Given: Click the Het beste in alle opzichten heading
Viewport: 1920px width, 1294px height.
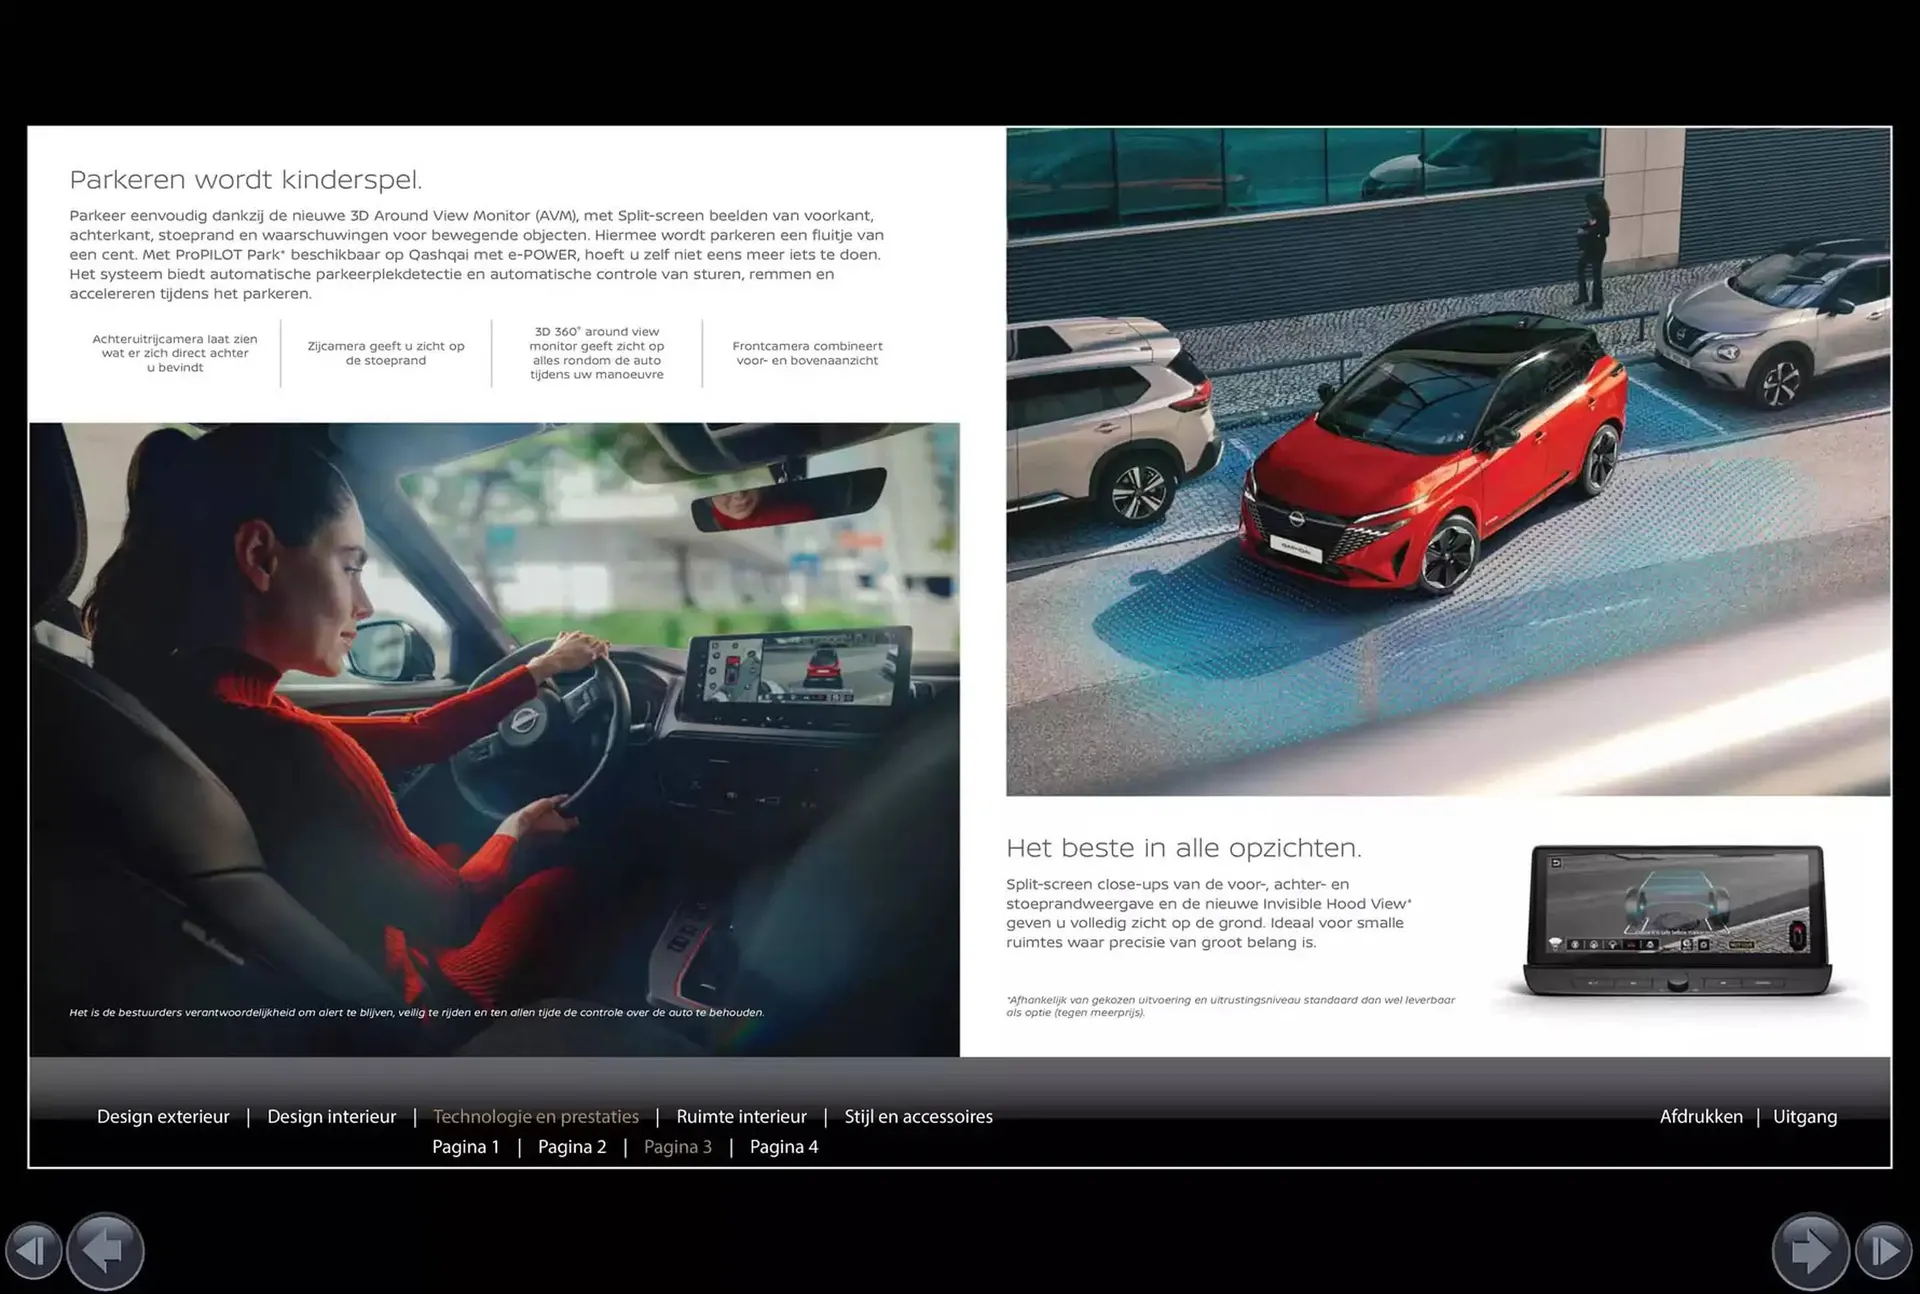Looking at the screenshot, I should (x=1184, y=847).
